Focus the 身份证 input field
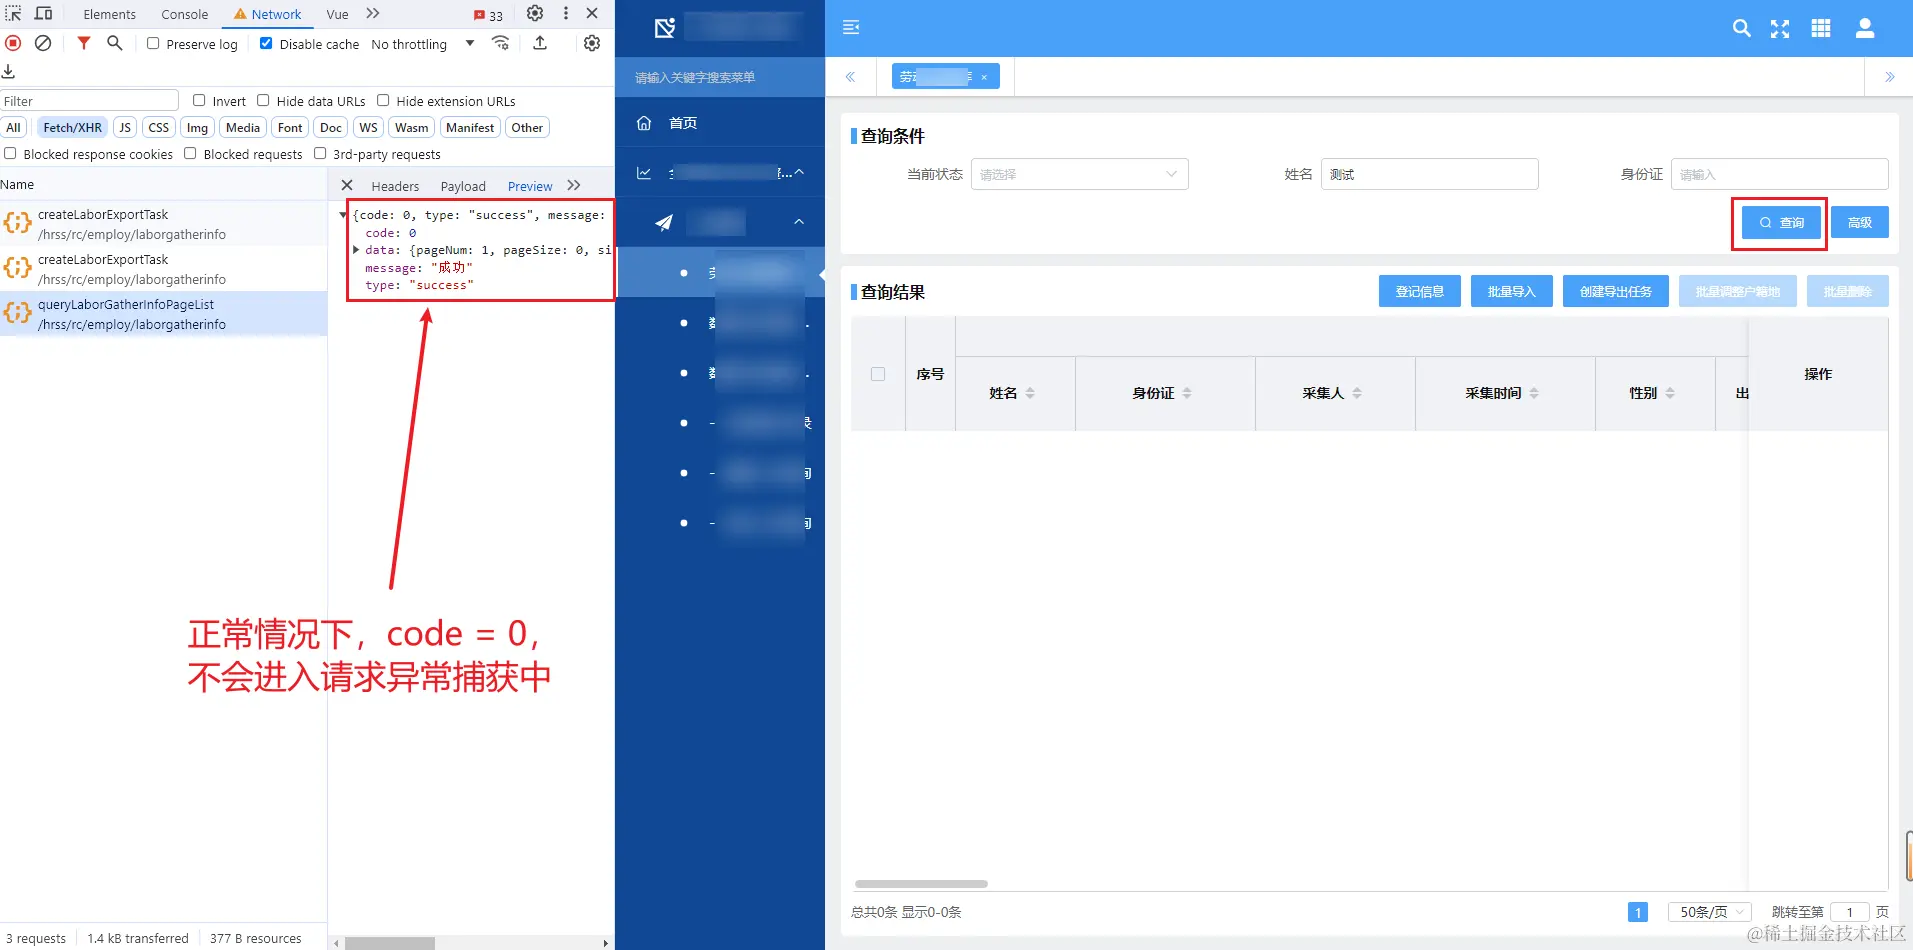 coord(1779,174)
